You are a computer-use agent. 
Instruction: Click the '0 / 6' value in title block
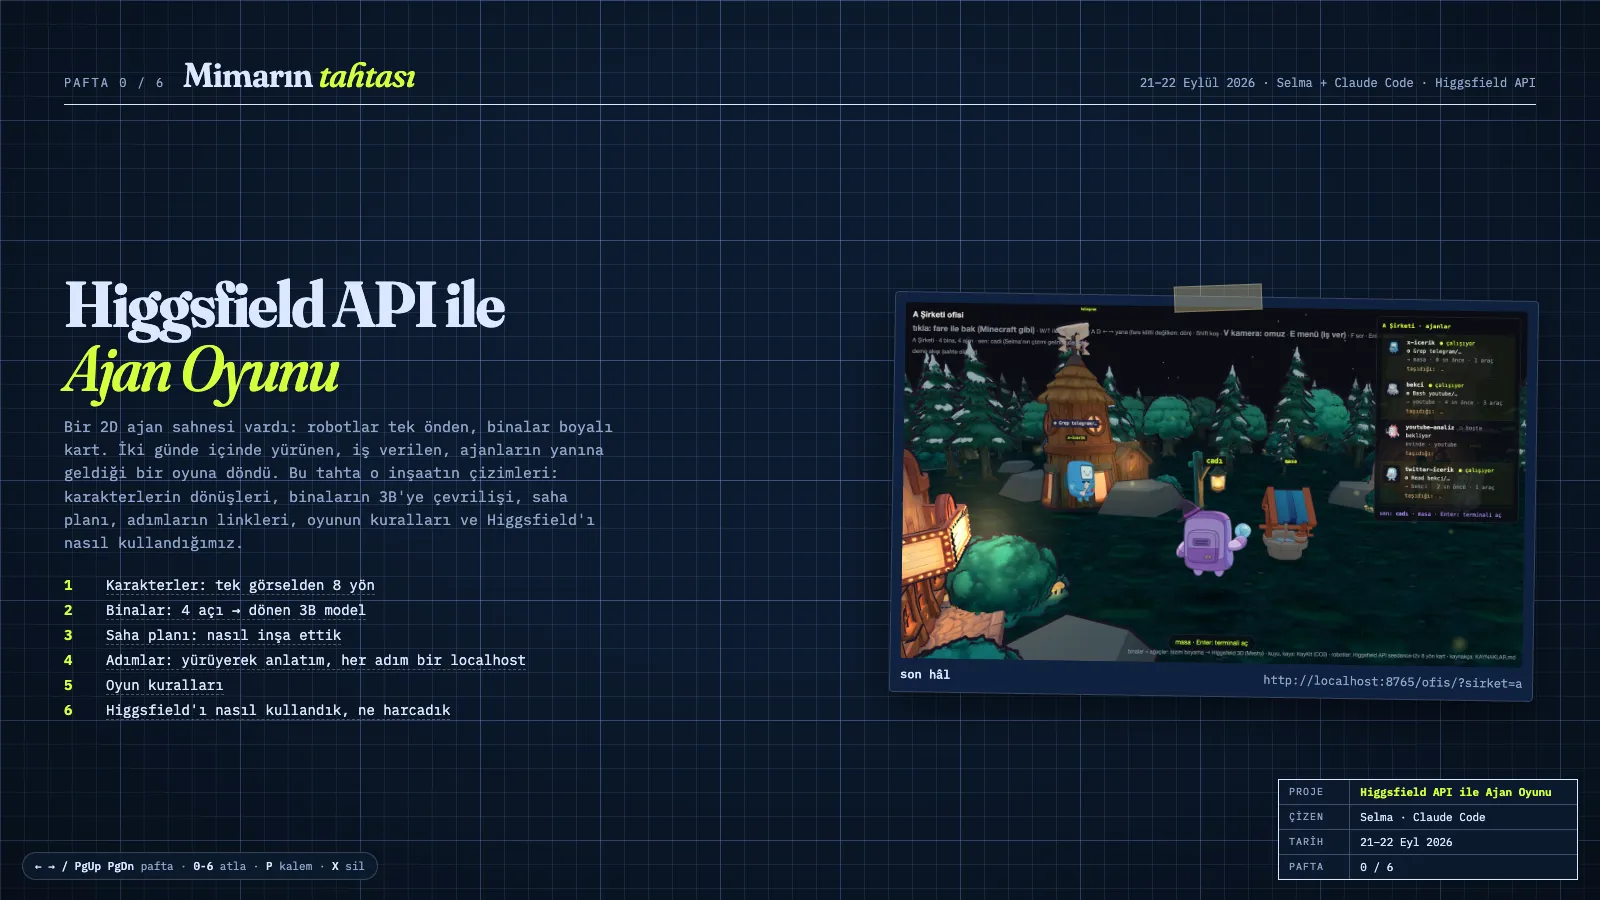tap(1377, 867)
